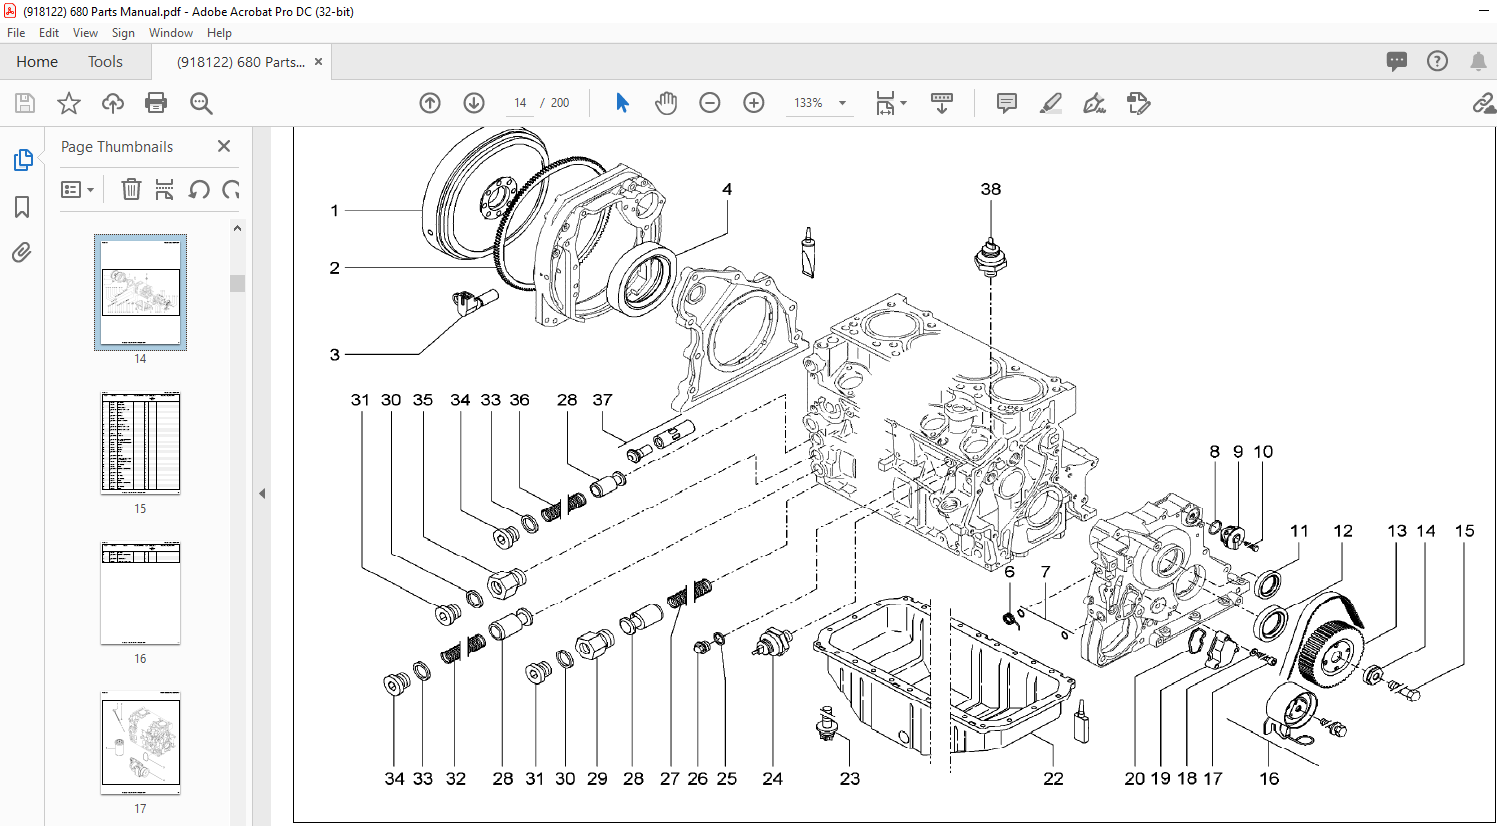The width and height of the screenshot is (1497, 826).
Task: Select page 16 thumbnail
Action: (x=140, y=593)
